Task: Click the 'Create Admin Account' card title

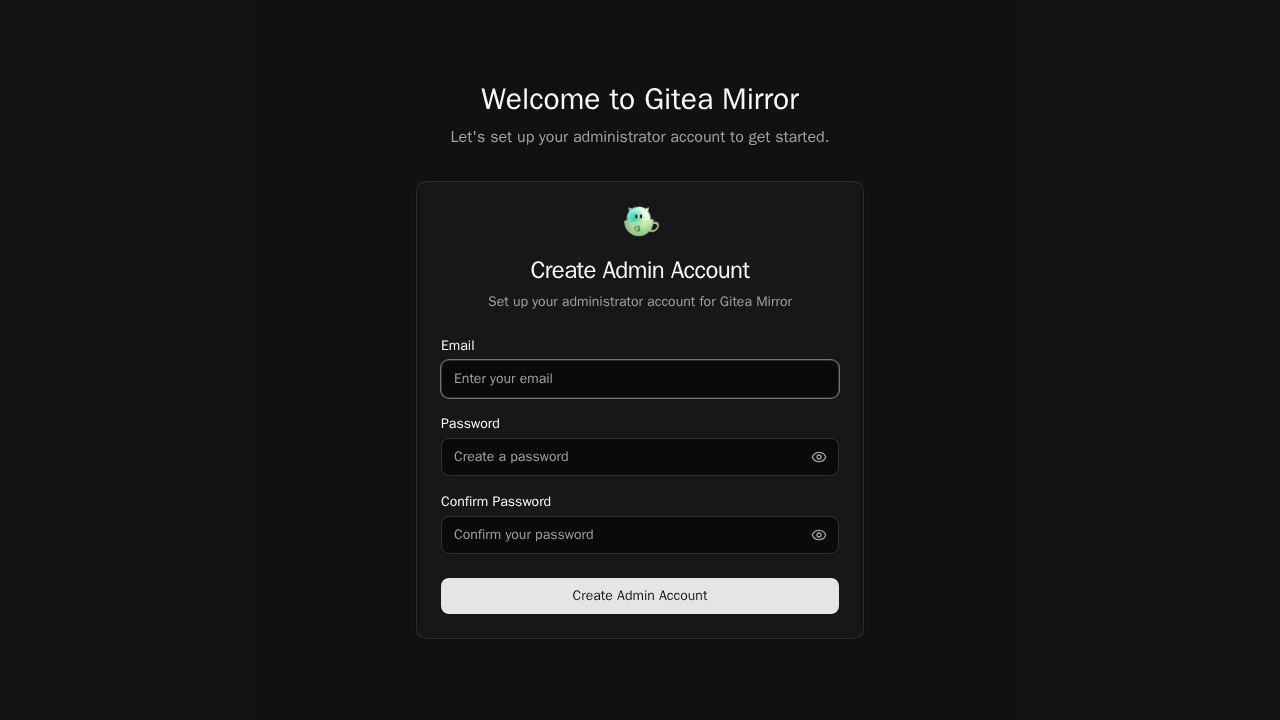Action: point(640,271)
